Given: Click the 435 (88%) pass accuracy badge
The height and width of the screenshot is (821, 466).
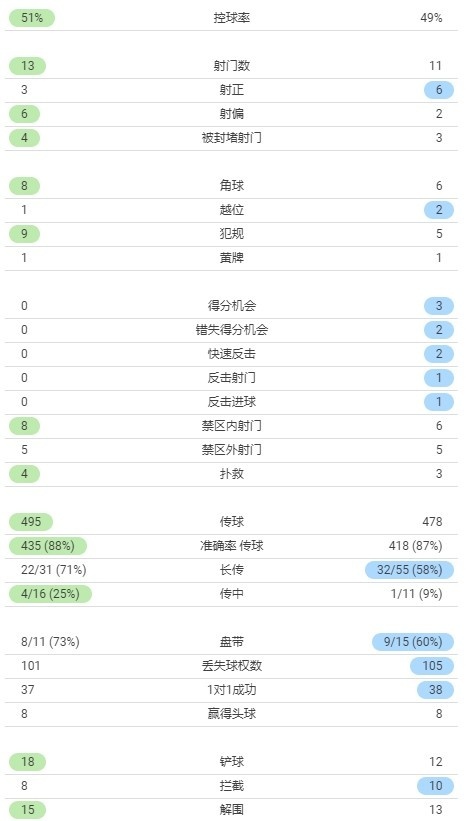Looking at the screenshot, I should pos(48,546).
